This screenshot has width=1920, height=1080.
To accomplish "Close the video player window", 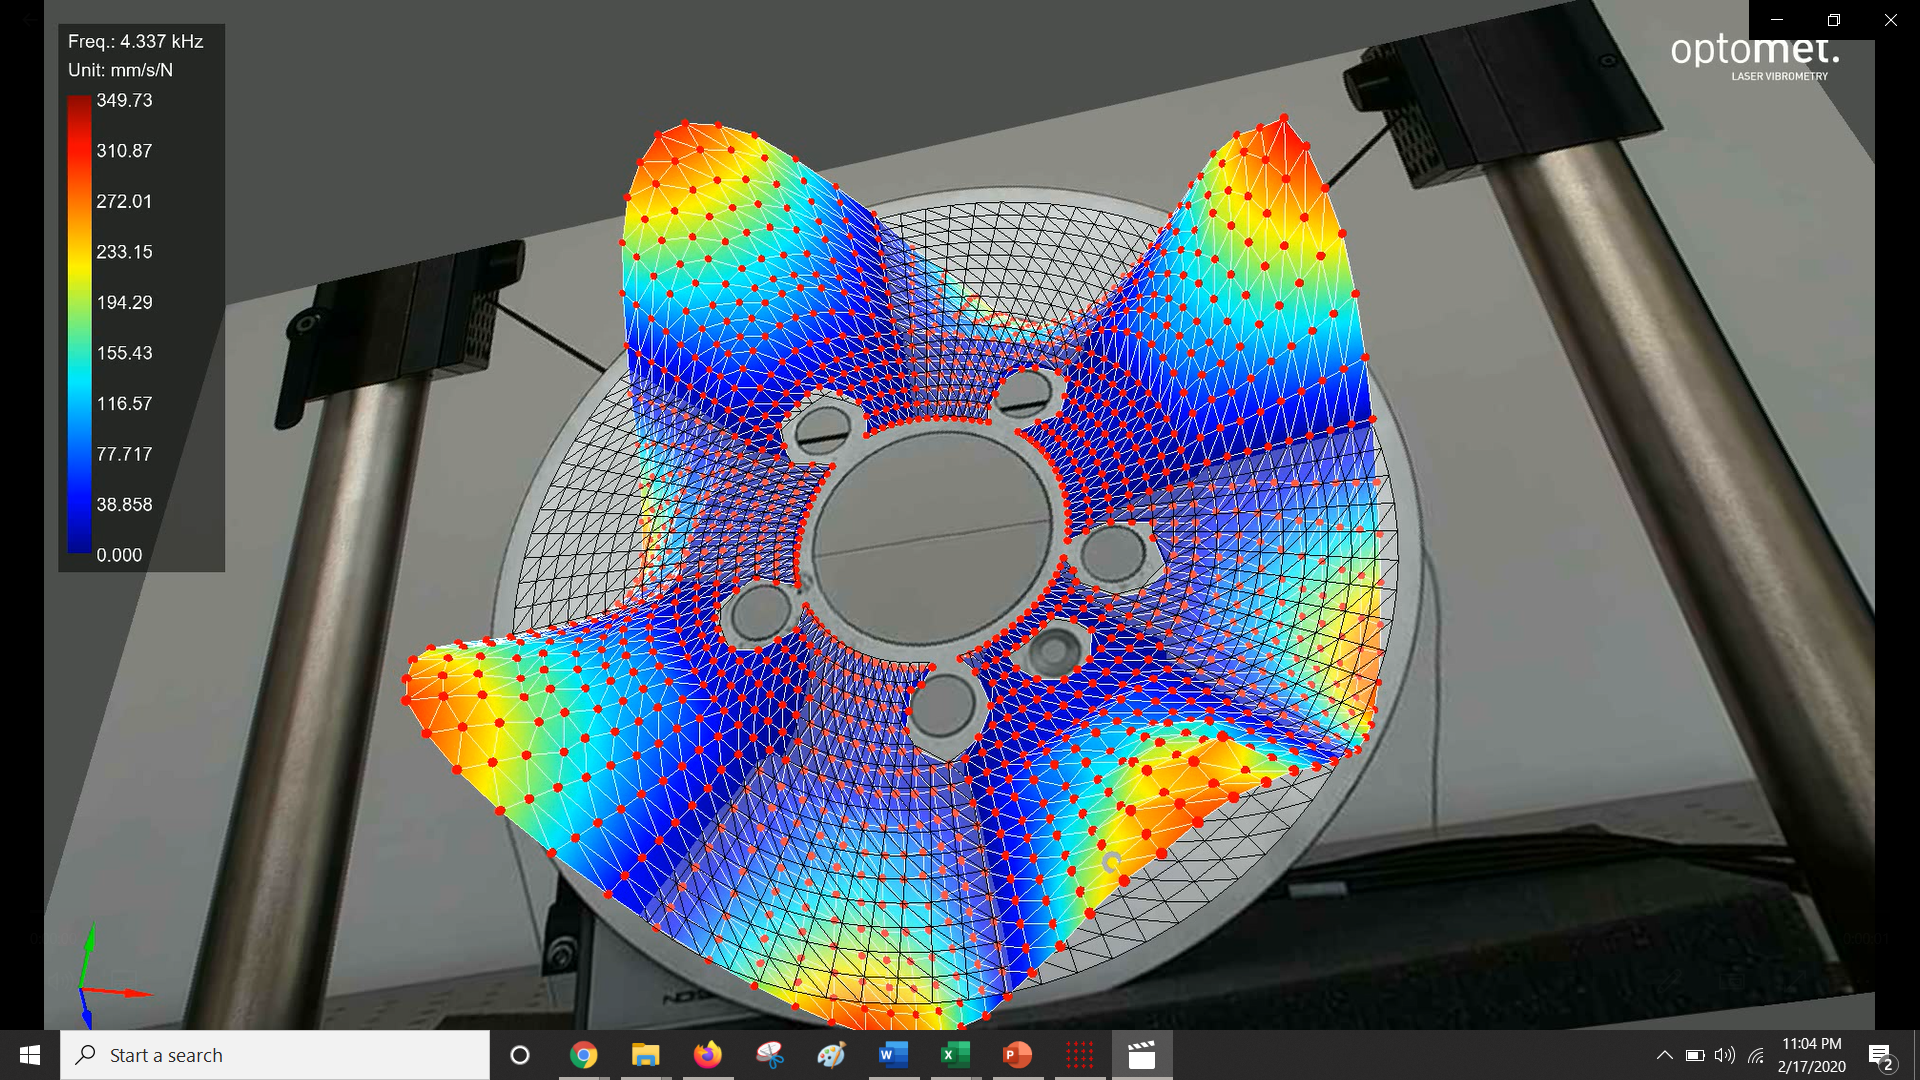I will [1891, 20].
